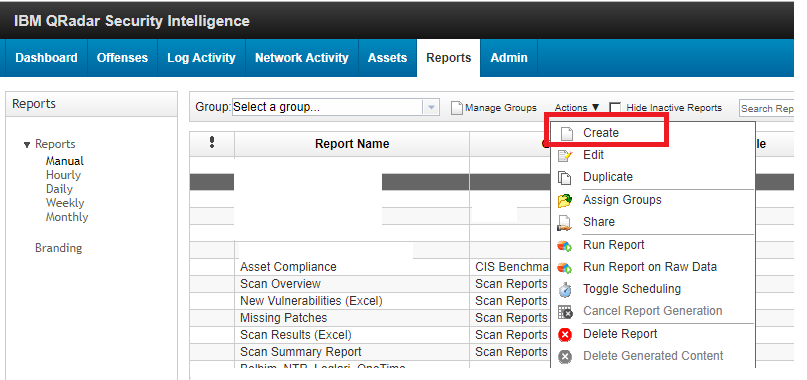Viewport: 807px width, 380px height.
Task: Click the exclamation mark column header
Action: [x=212, y=143]
